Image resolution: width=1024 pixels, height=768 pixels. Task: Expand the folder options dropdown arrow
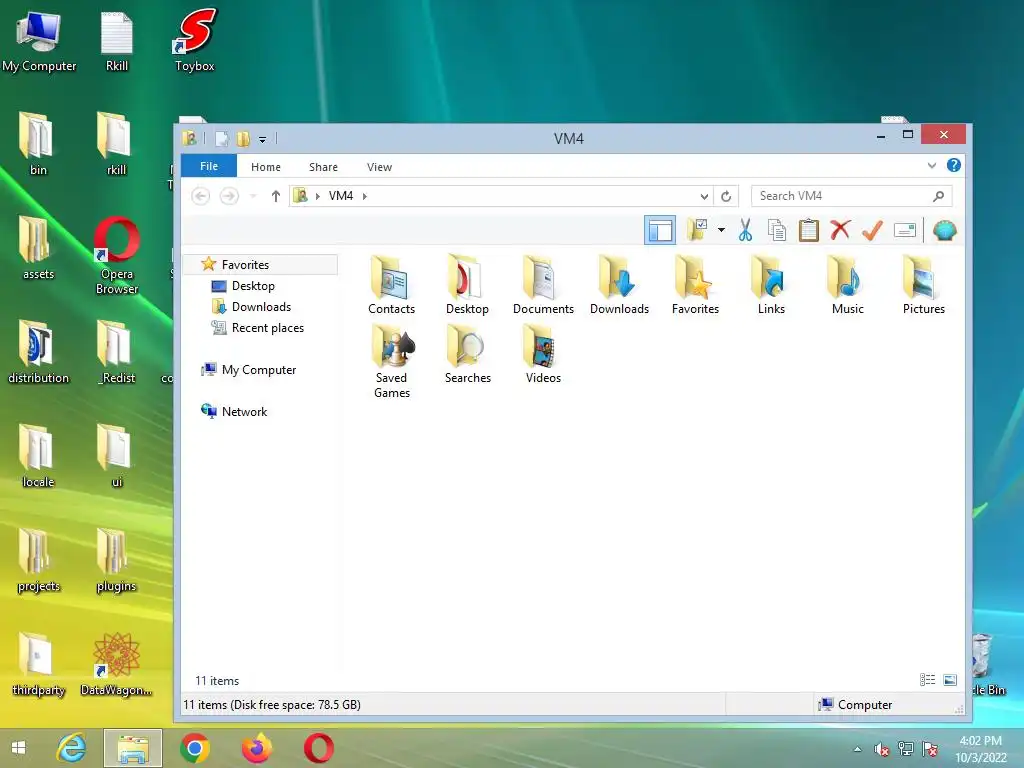click(x=721, y=230)
